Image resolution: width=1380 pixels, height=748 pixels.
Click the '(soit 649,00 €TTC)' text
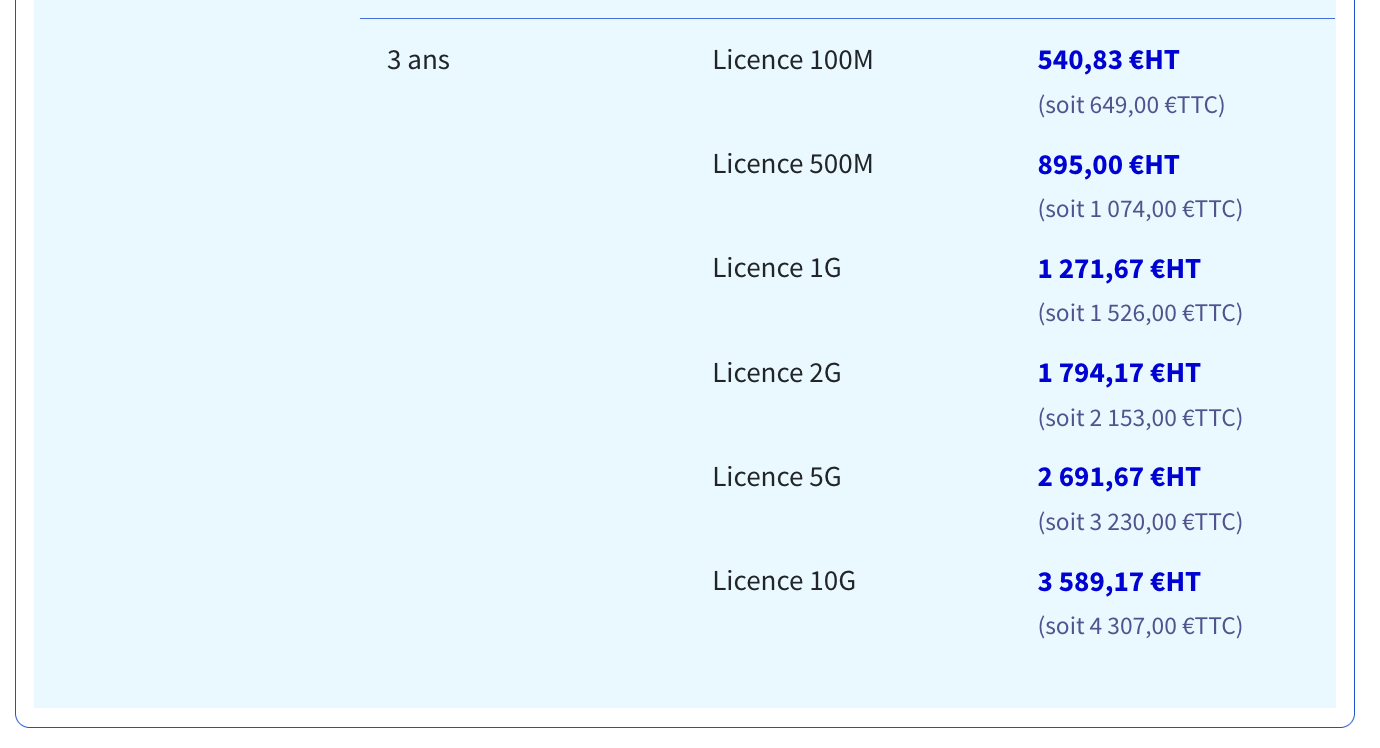[x=1131, y=105]
